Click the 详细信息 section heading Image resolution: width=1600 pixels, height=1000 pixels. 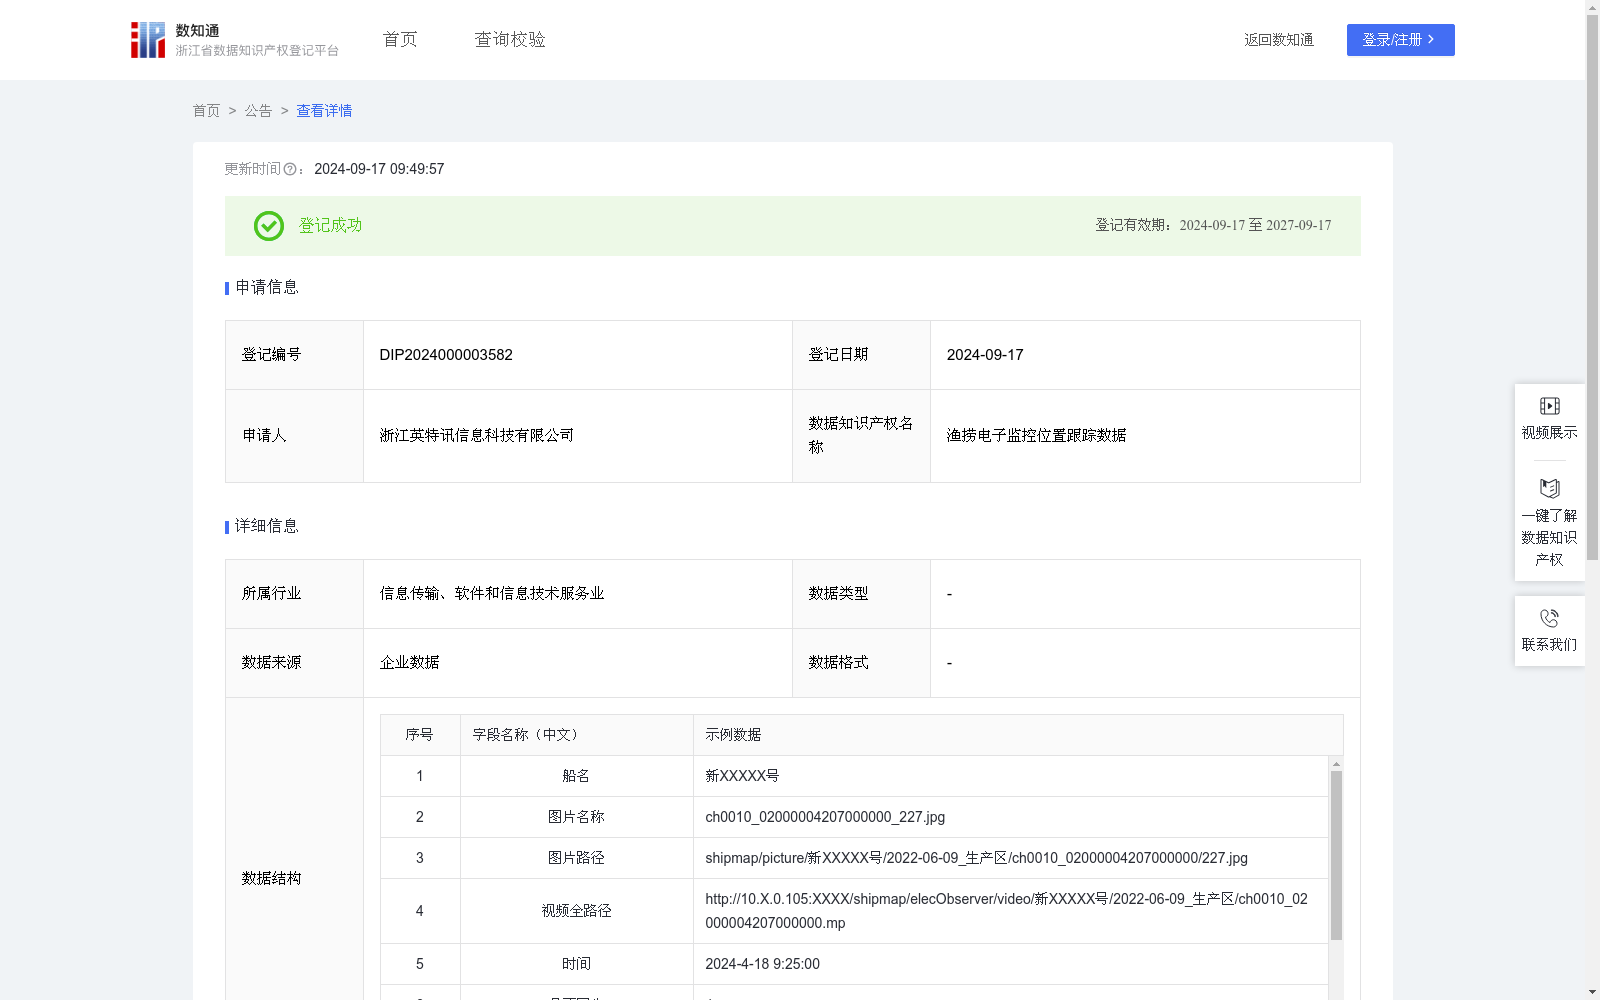(x=266, y=526)
